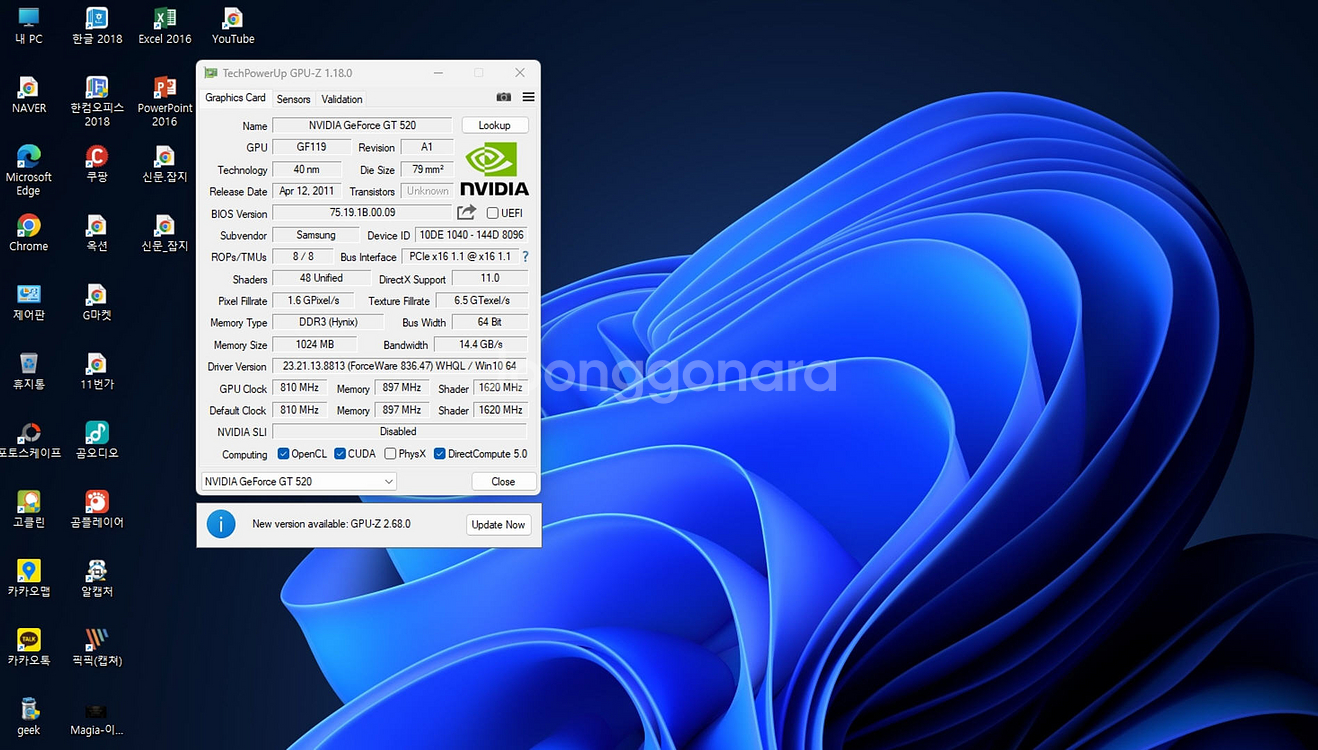The width and height of the screenshot is (1318, 750).
Task: Open the GPU-Z hamburger menu
Action: point(528,97)
